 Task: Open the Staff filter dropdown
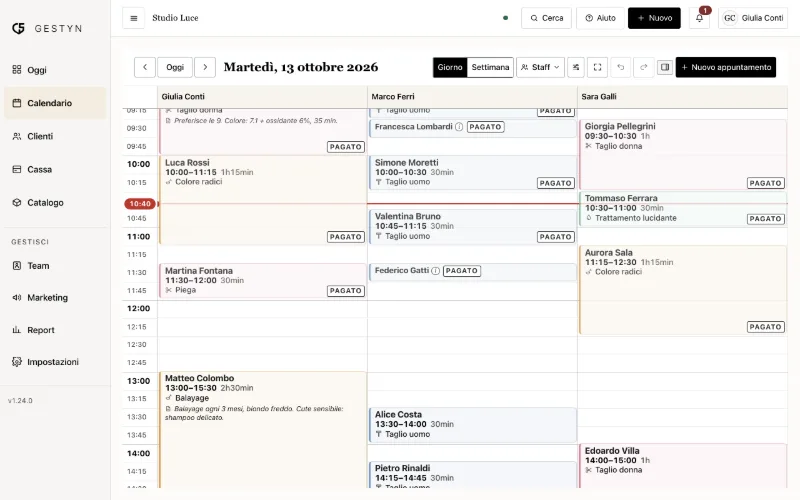pyautogui.click(x=540, y=67)
